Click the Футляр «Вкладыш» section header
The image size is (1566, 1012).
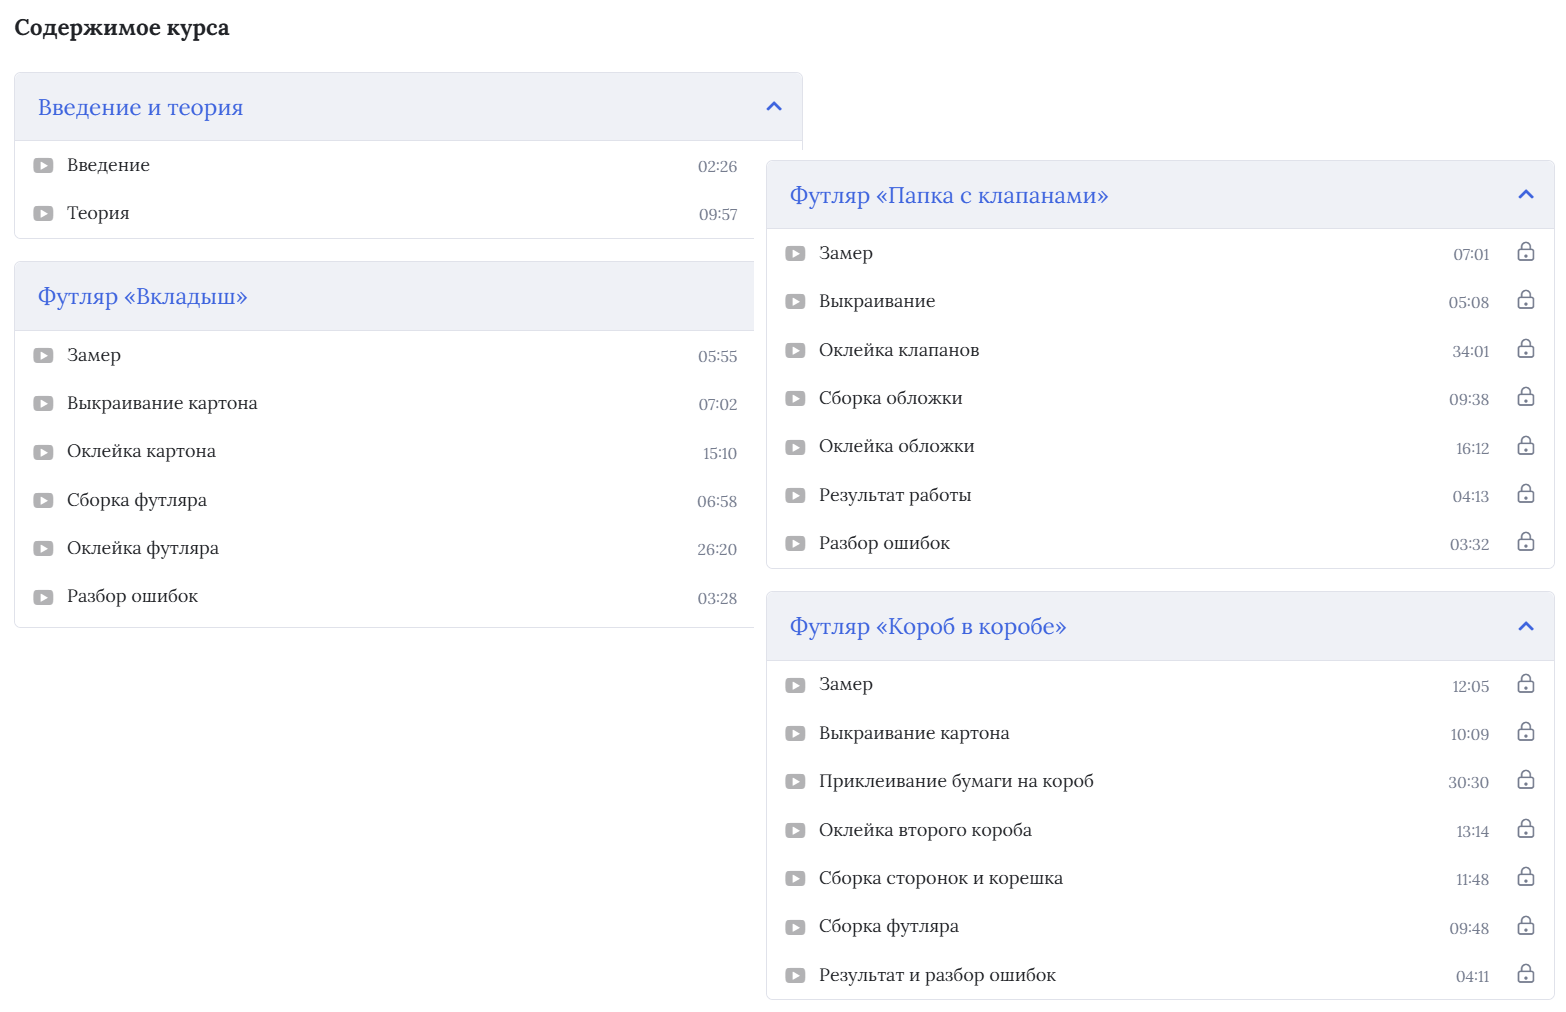(x=143, y=297)
